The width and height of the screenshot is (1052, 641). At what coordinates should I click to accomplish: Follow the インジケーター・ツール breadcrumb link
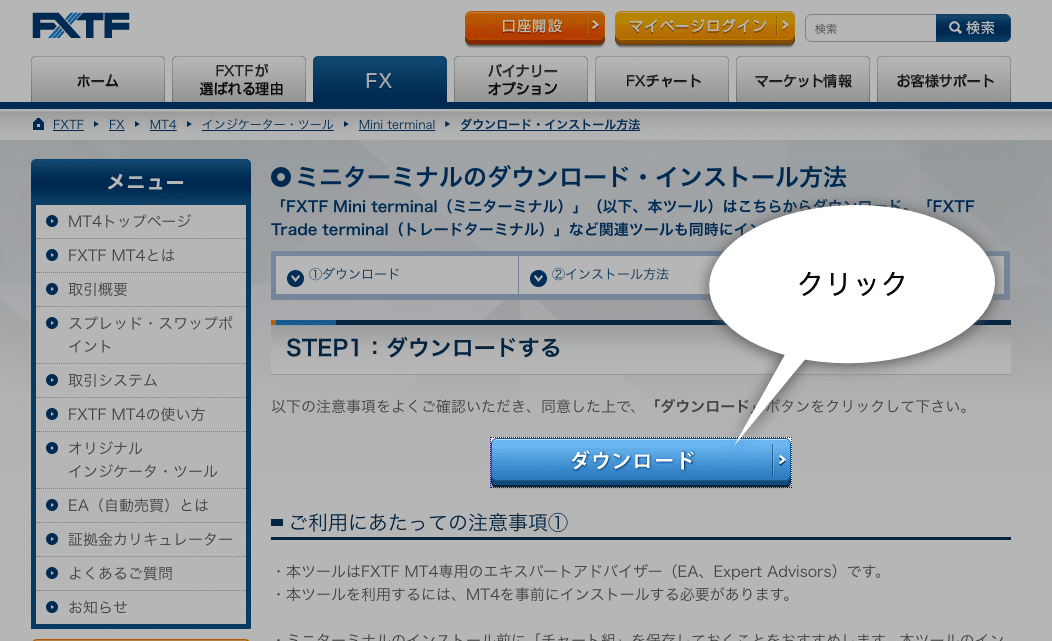click(x=268, y=125)
